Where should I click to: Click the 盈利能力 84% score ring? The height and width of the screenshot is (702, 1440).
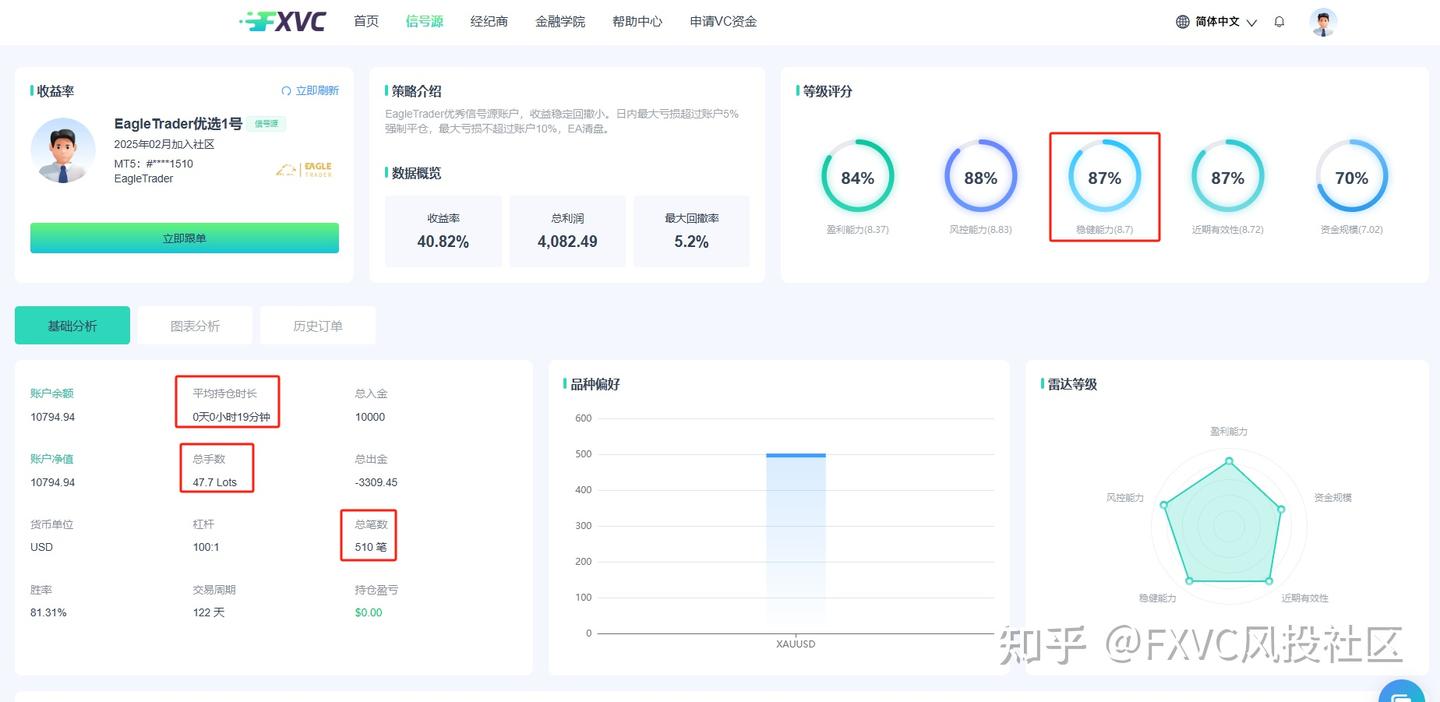pyautogui.click(x=857, y=176)
